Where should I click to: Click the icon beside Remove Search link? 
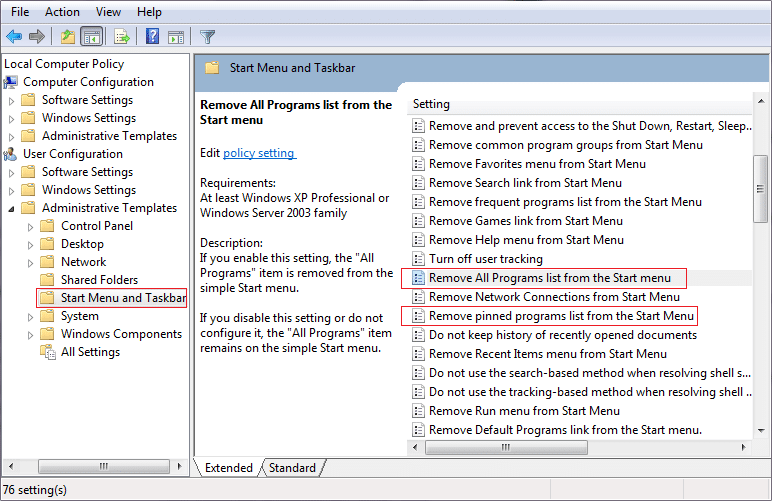point(418,183)
